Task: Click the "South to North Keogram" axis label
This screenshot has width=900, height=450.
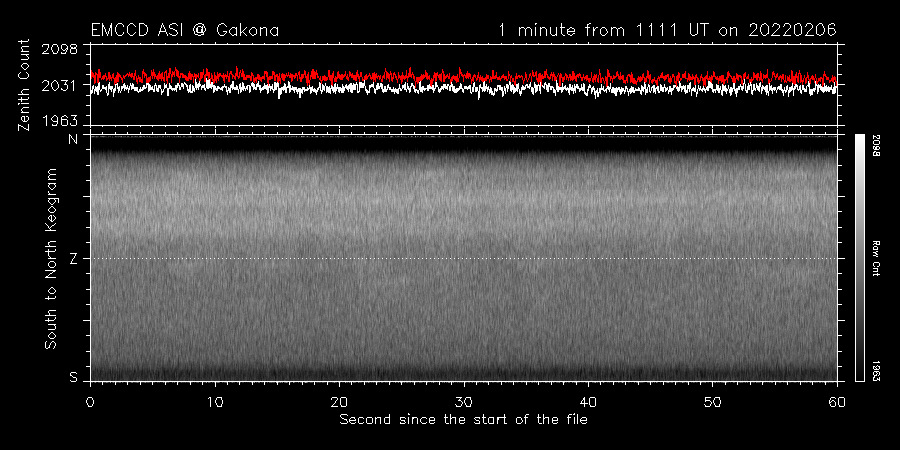Action: pos(51,258)
